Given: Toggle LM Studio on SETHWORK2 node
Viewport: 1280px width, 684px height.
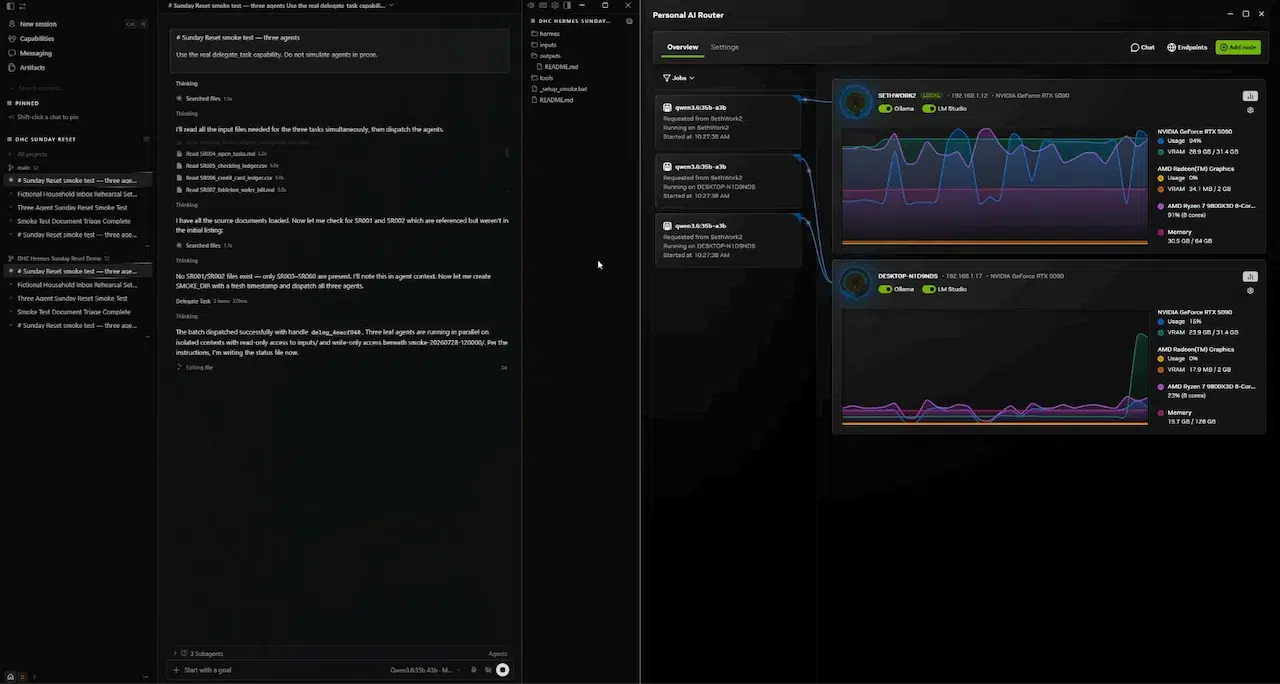Looking at the screenshot, I should point(929,109).
